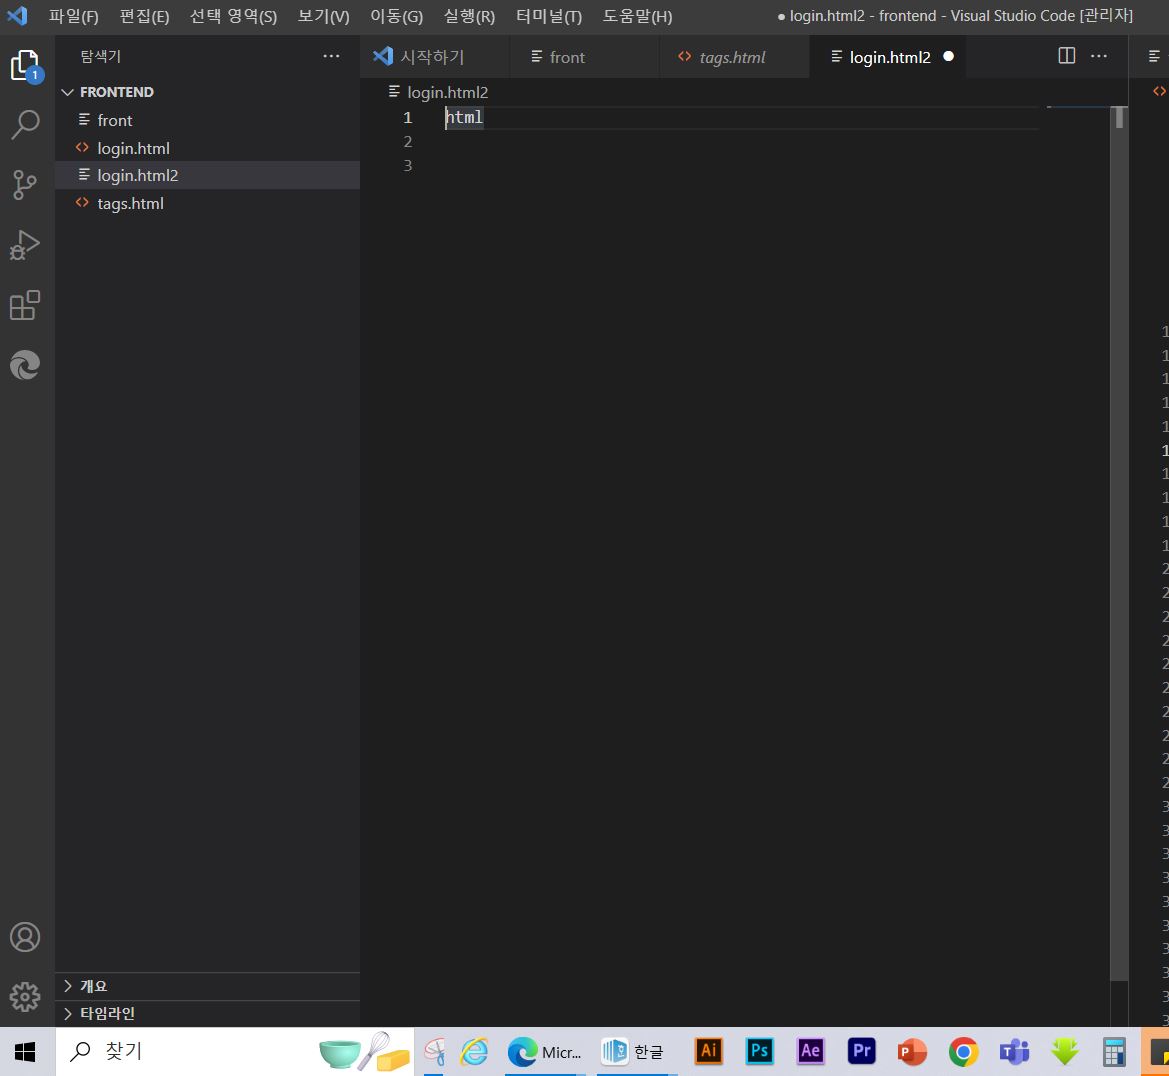Open Windows Start menu

[25, 1052]
